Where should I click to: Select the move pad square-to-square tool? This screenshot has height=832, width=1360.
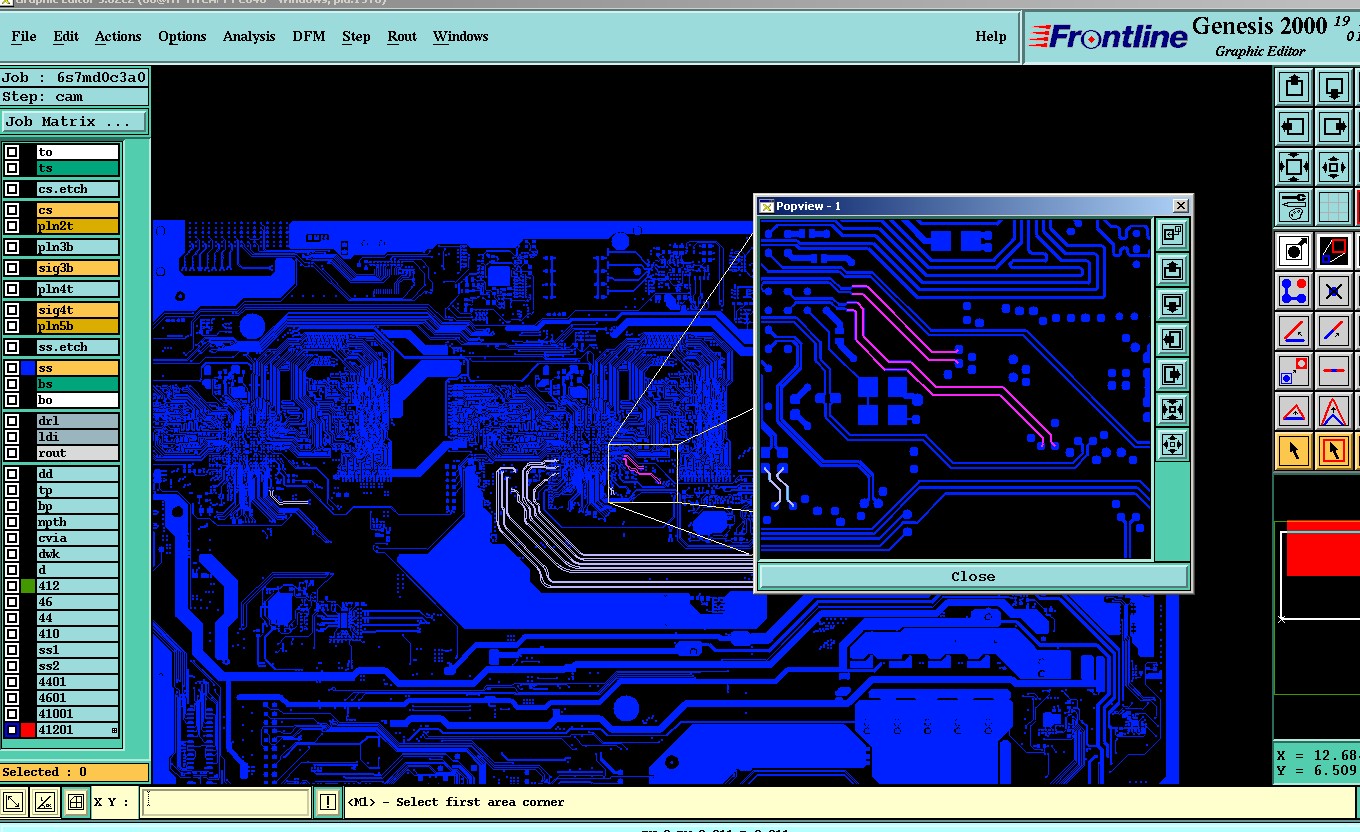(1294, 371)
